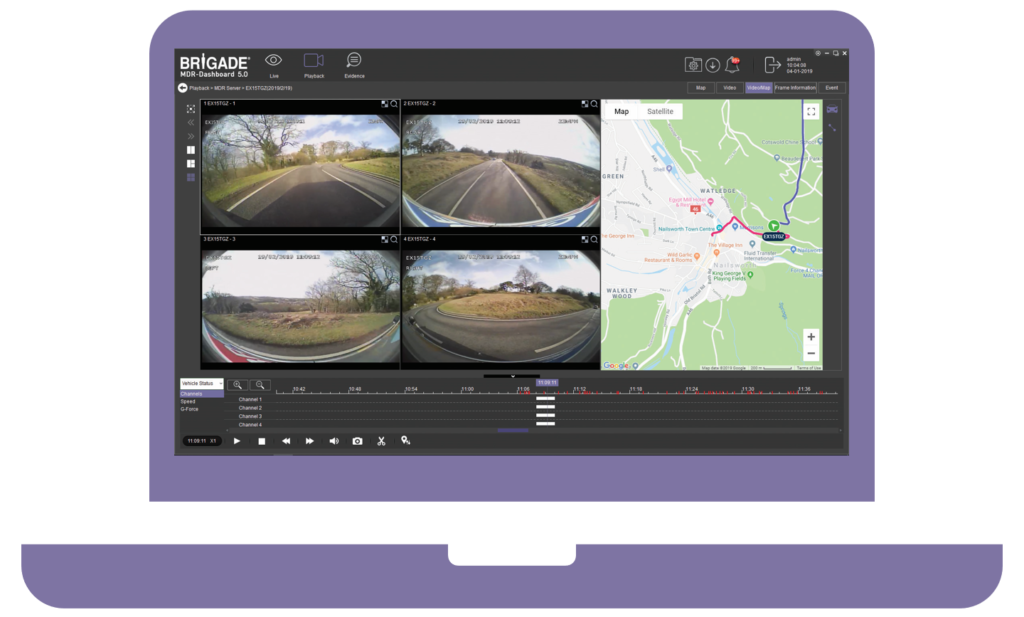Screen dimensions: 1024x617
Task: Switch to the Video tab
Action: point(729,87)
